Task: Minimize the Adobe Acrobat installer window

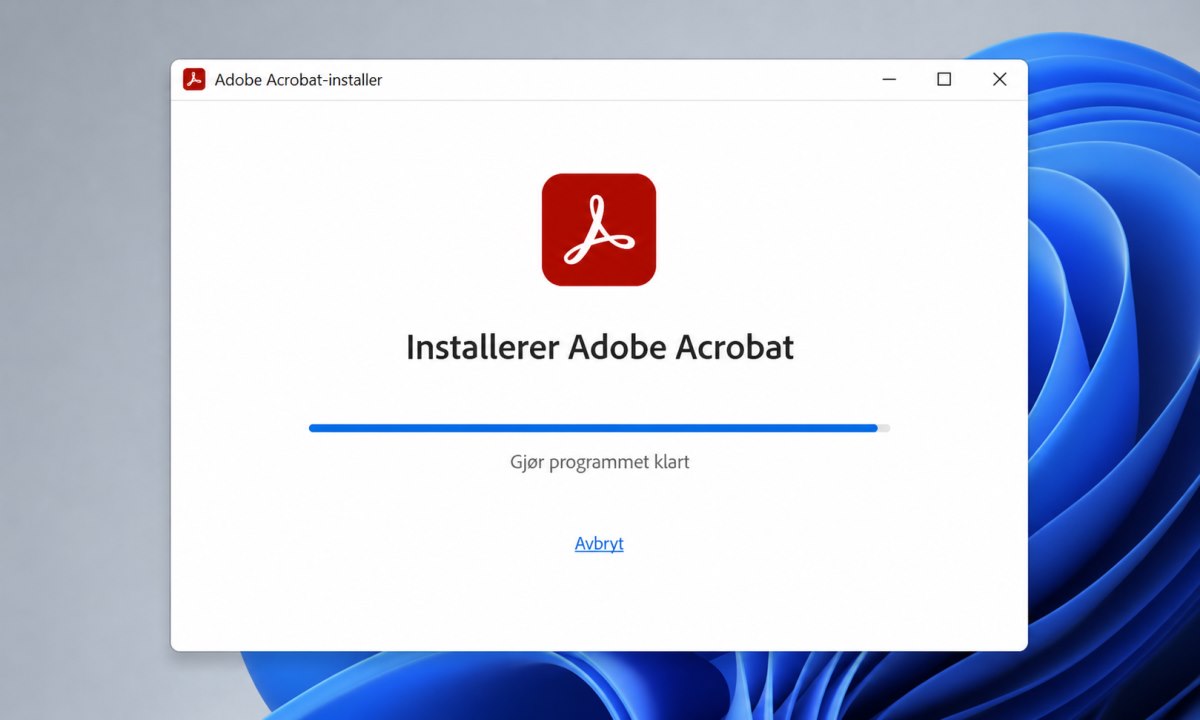Action: coord(888,80)
